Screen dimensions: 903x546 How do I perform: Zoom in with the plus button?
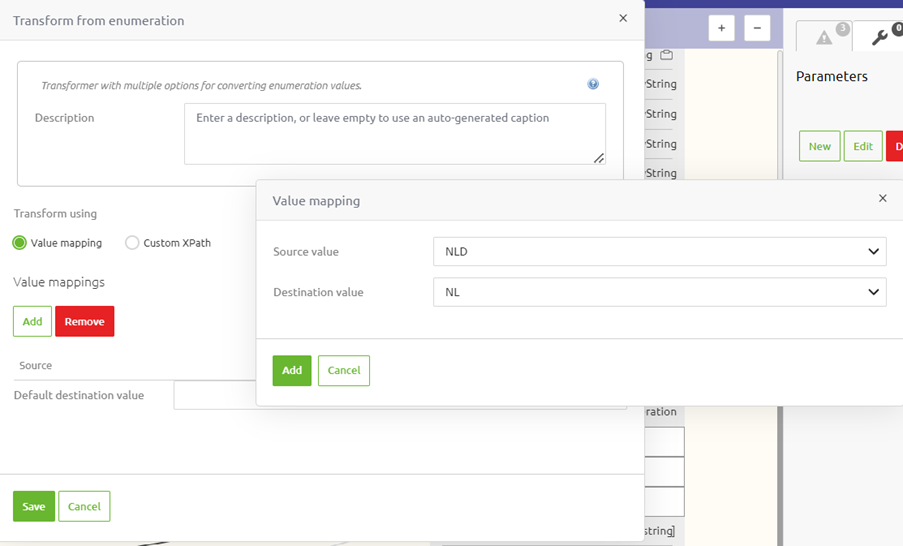pyautogui.click(x=721, y=28)
